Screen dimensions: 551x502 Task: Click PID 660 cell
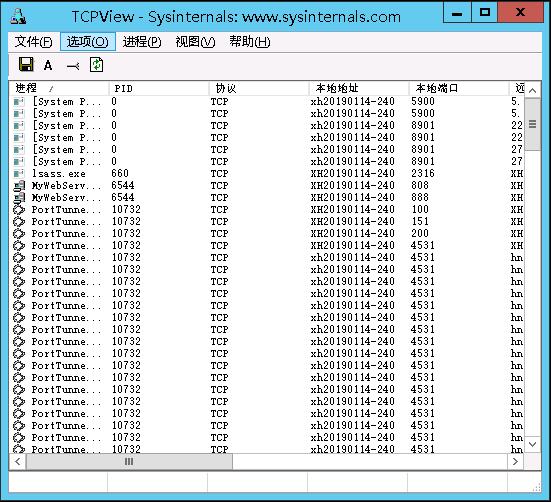[x=120, y=173]
